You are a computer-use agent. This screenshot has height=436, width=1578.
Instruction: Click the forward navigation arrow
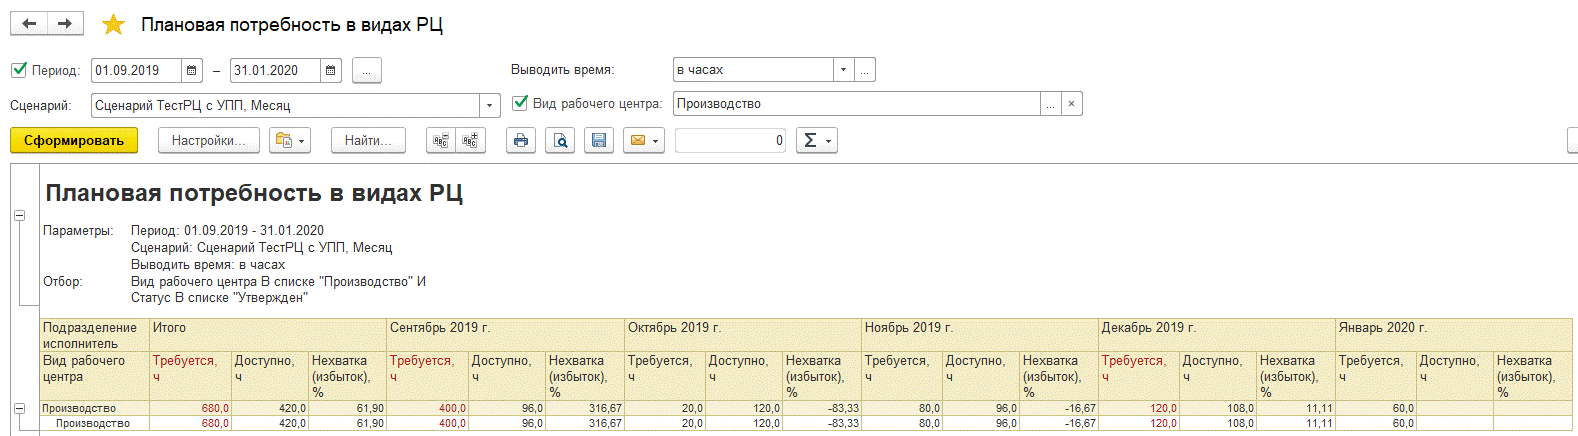pos(65,23)
